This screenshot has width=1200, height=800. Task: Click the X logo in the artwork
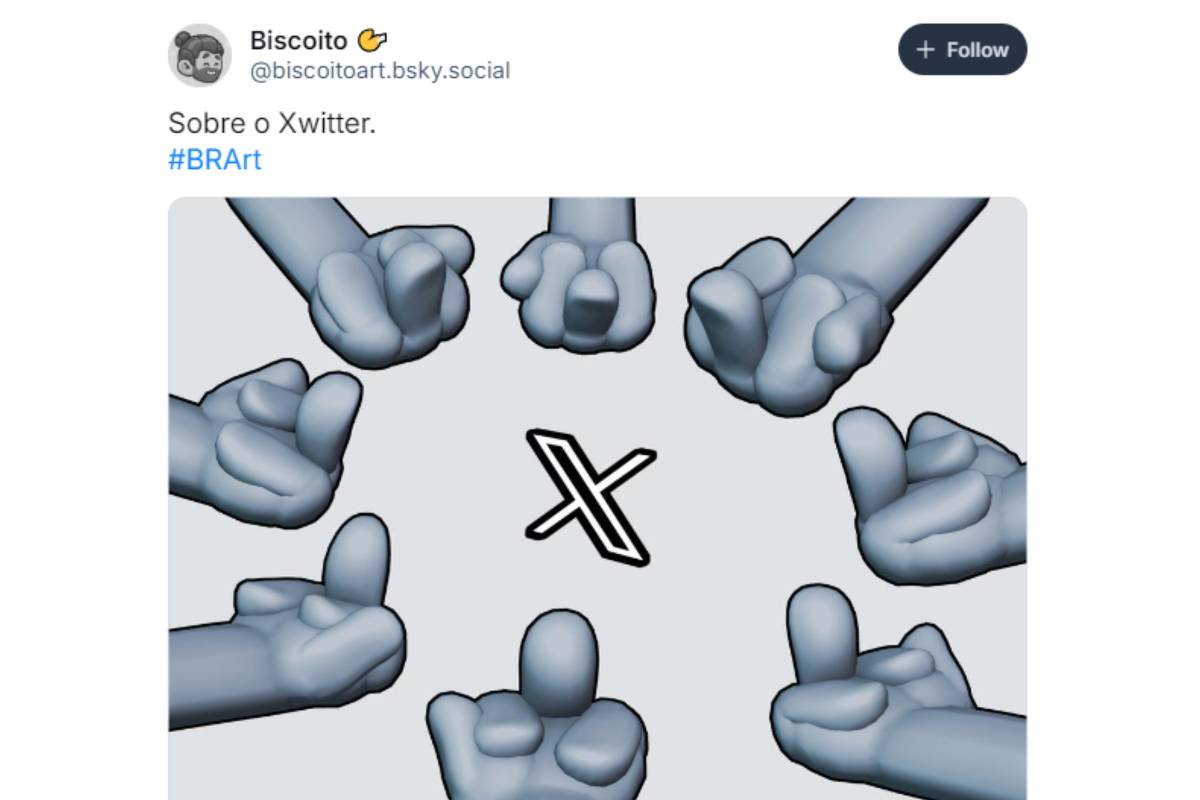[x=590, y=496]
